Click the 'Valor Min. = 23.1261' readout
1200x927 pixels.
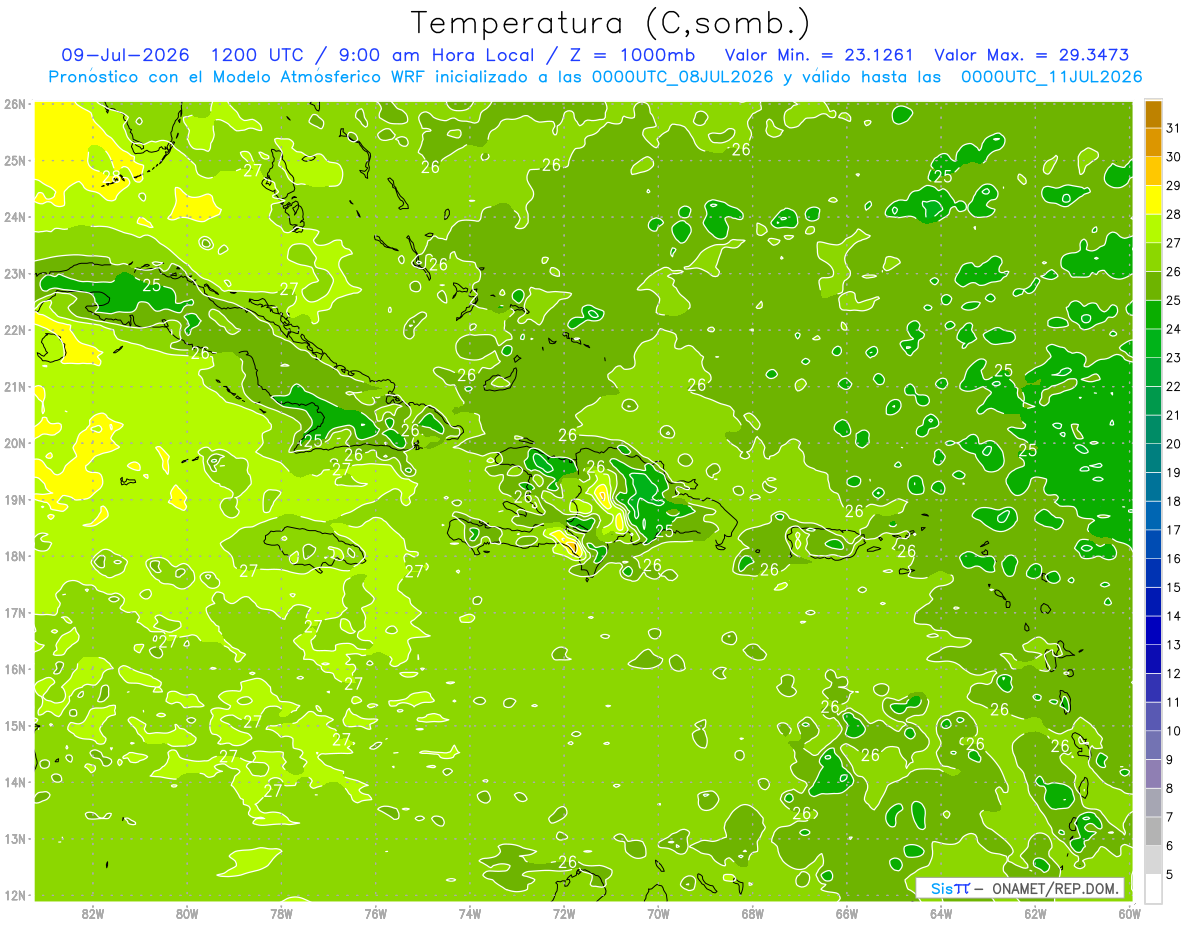pyautogui.click(x=821, y=55)
